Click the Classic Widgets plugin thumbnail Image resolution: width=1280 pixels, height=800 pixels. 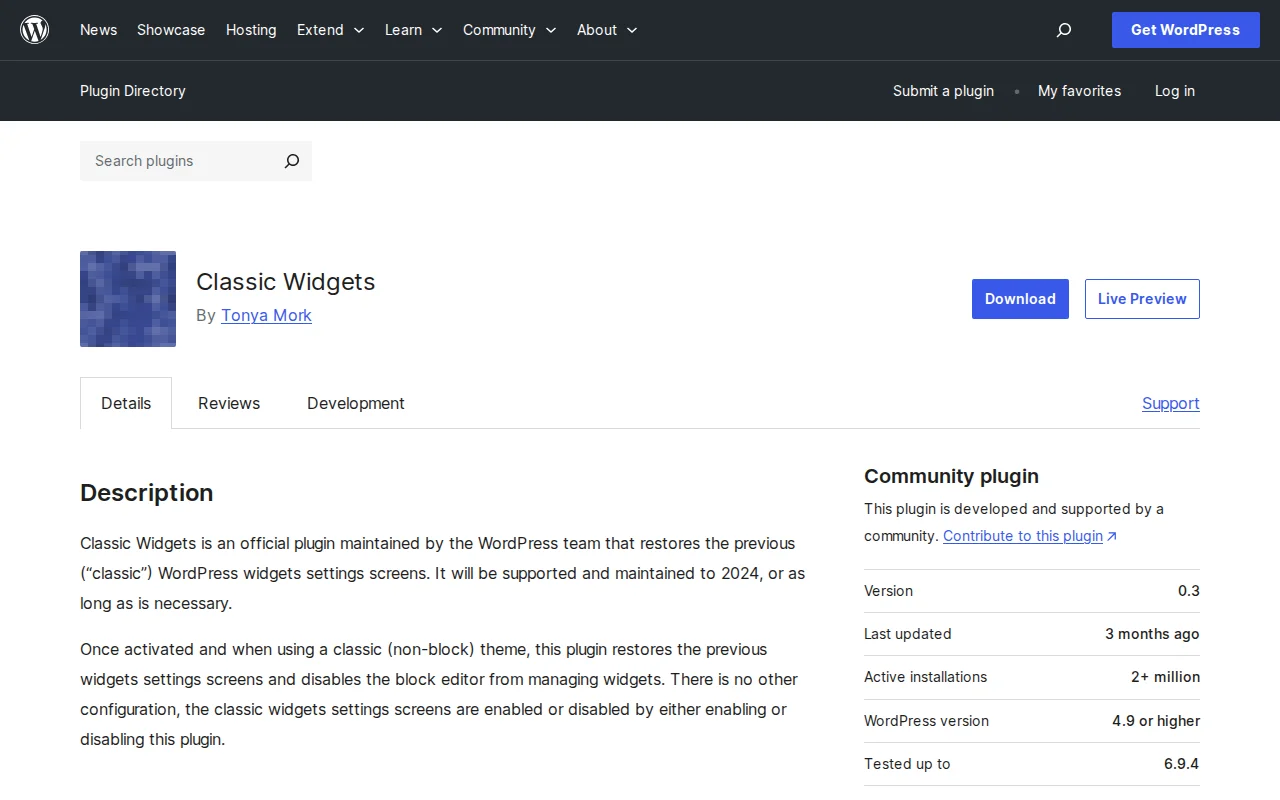pos(127,298)
